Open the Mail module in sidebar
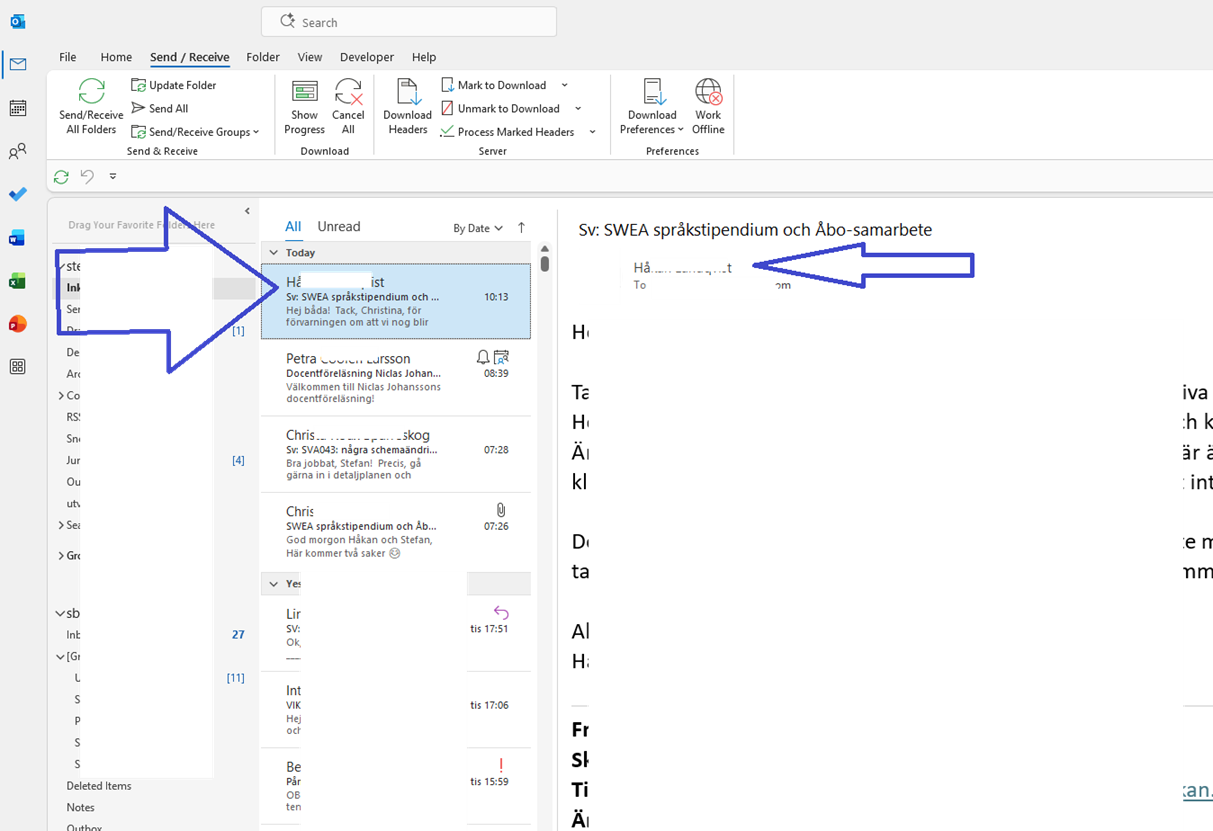1213x831 pixels. pyautogui.click(x=17, y=65)
